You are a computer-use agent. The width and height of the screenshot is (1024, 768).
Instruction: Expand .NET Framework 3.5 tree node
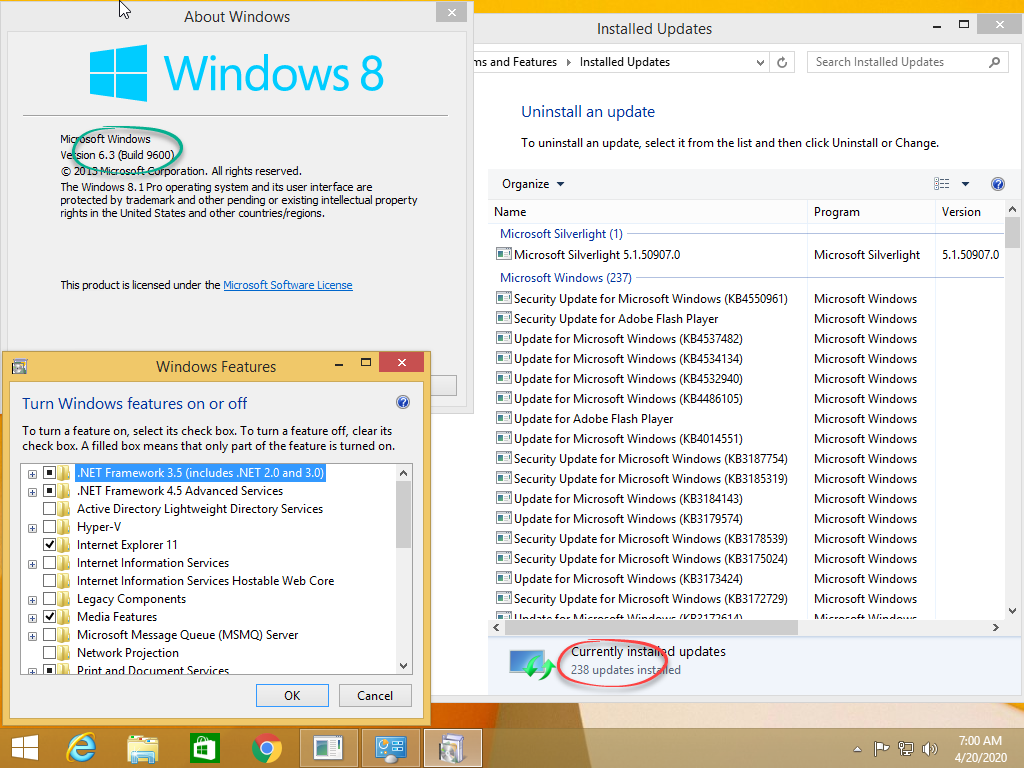point(32,474)
